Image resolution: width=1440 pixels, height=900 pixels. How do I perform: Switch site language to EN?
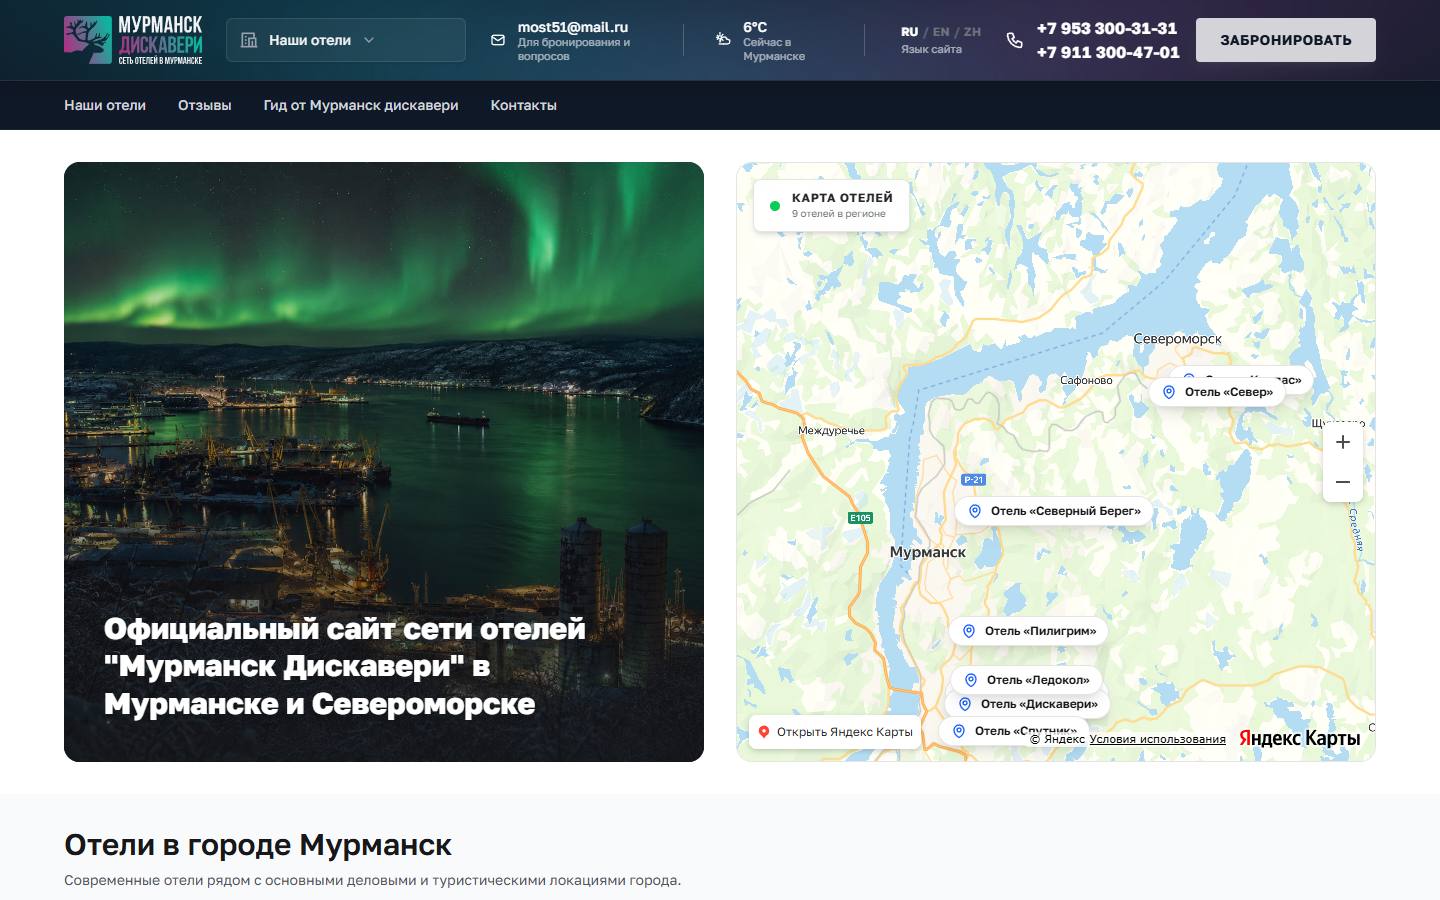(941, 32)
